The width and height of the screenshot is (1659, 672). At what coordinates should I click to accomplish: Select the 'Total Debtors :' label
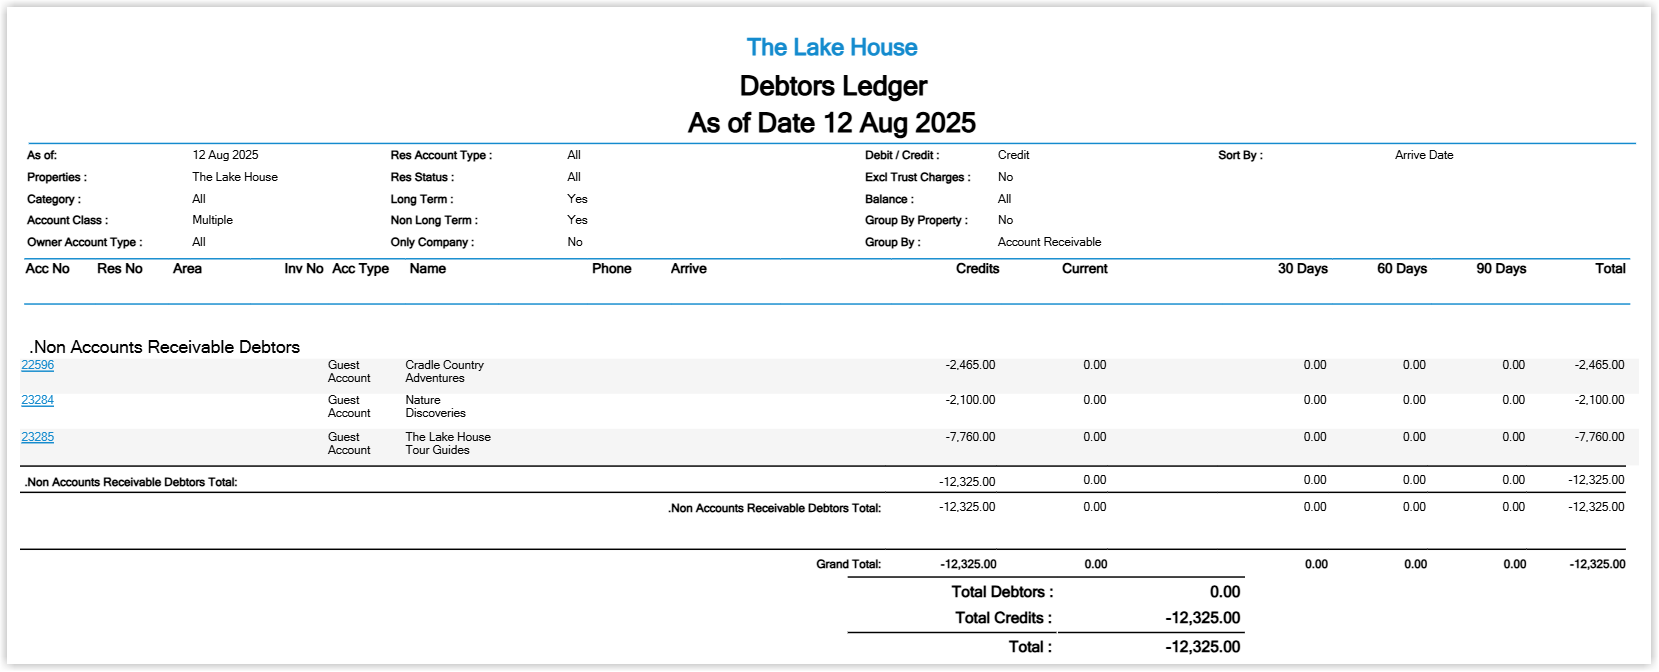(x=1002, y=592)
